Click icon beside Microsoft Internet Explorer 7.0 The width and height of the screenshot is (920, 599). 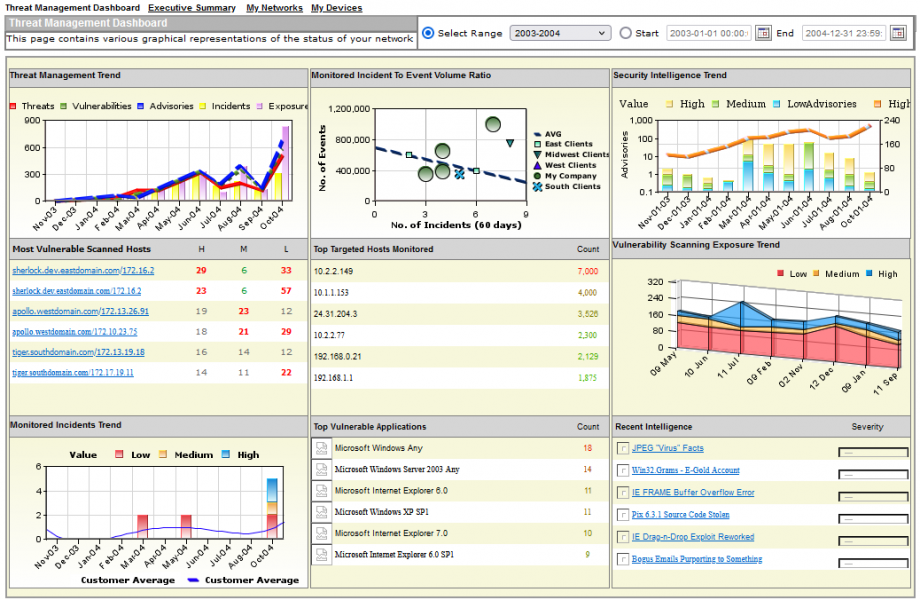322,533
